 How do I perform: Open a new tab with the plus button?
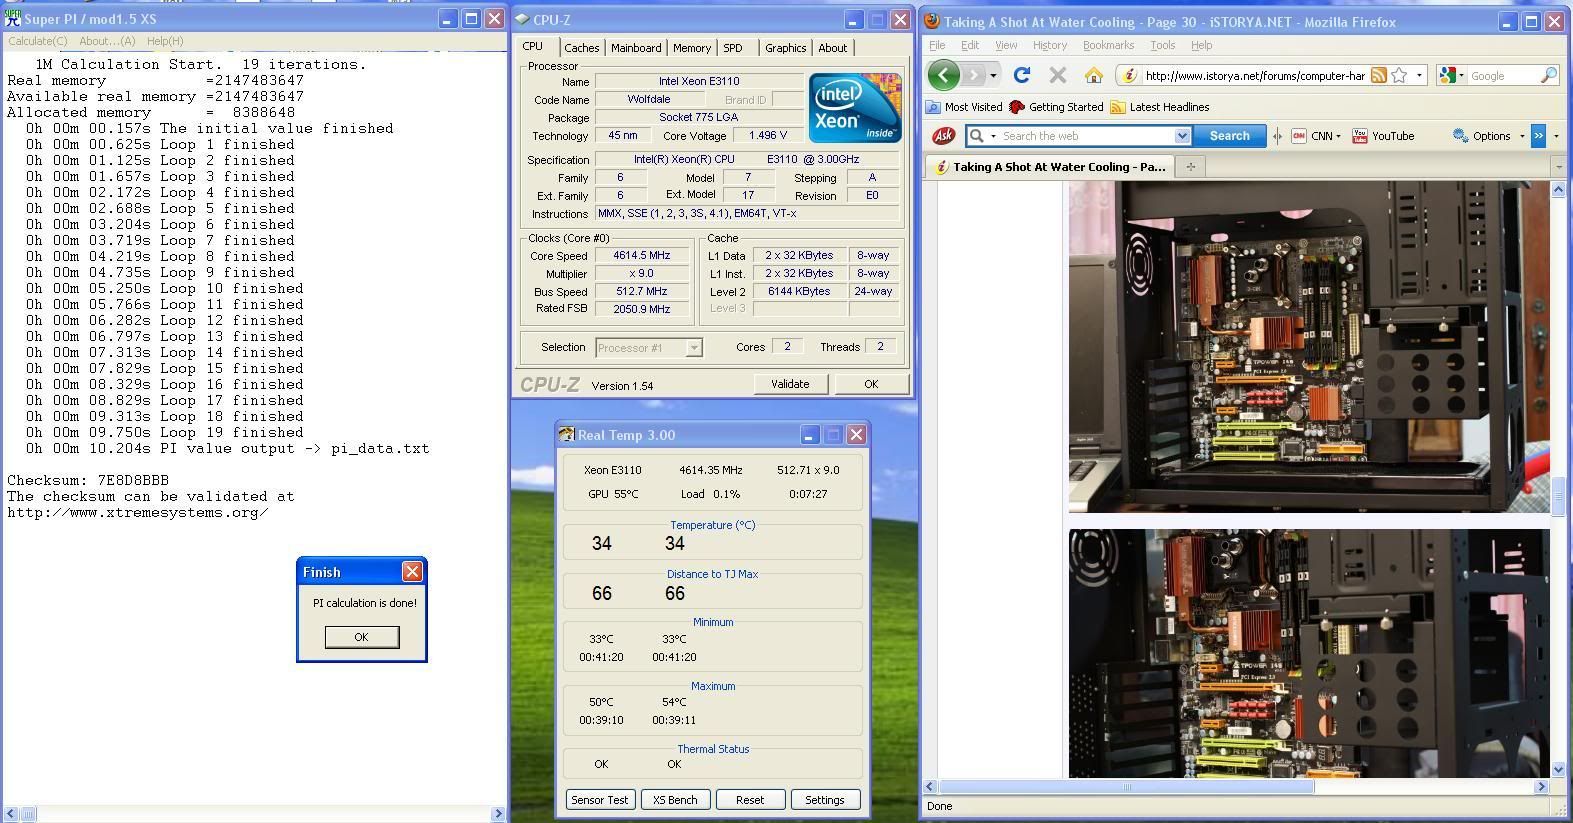pos(1190,167)
